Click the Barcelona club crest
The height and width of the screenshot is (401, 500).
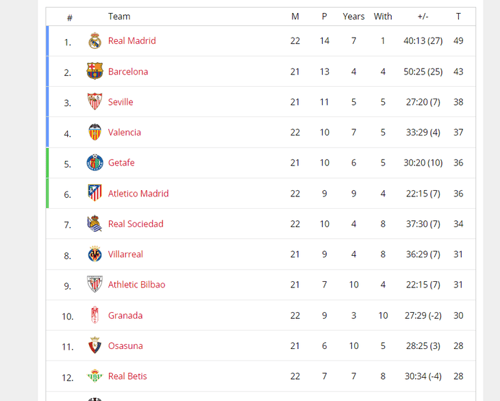[x=95, y=71]
